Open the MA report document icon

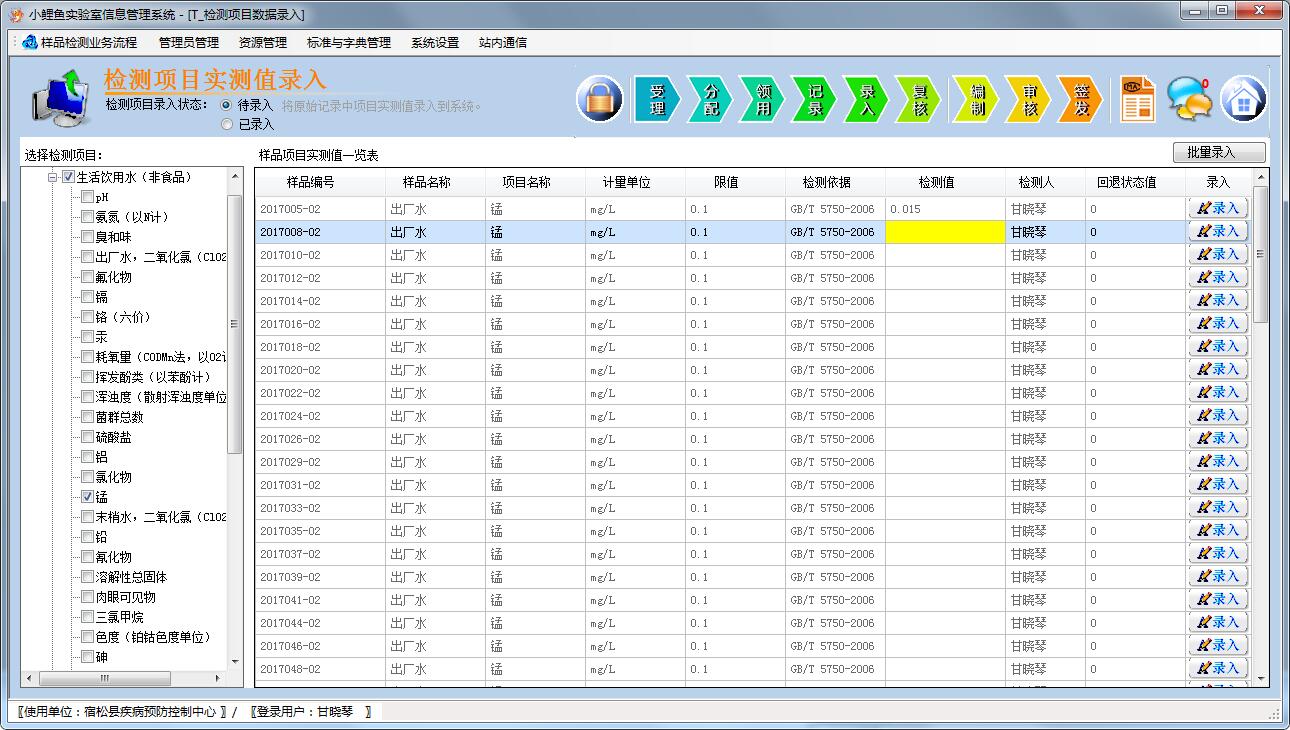(1138, 99)
